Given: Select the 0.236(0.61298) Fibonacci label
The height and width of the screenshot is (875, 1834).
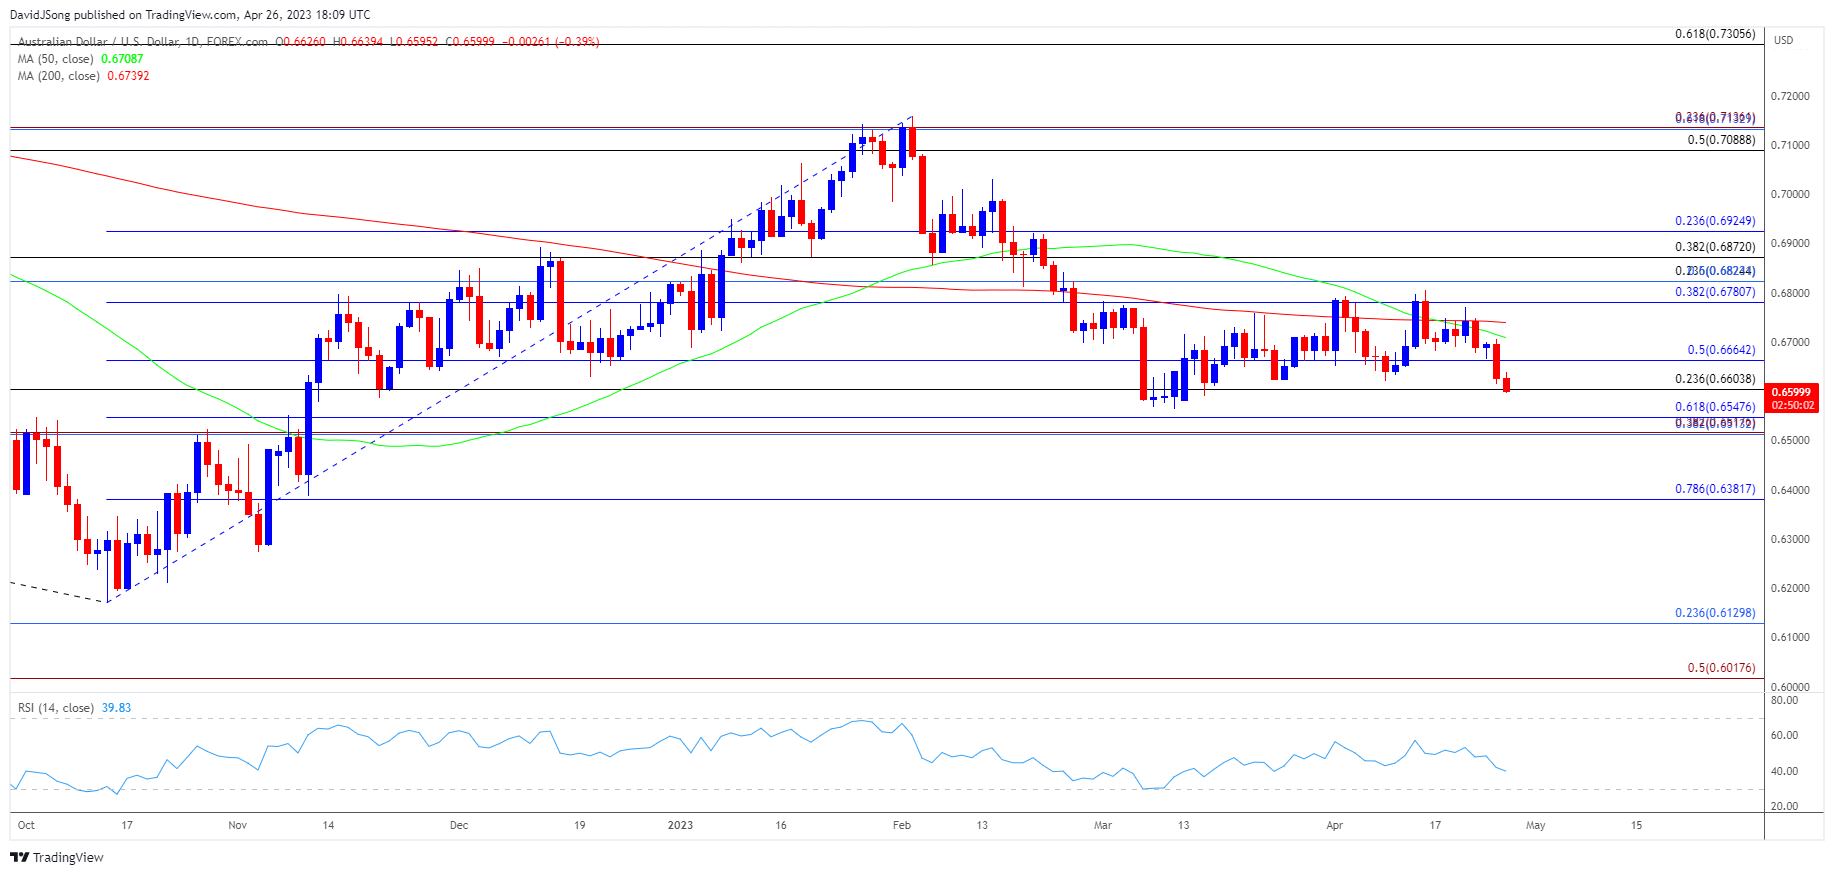Looking at the screenshot, I should tap(1715, 613).
